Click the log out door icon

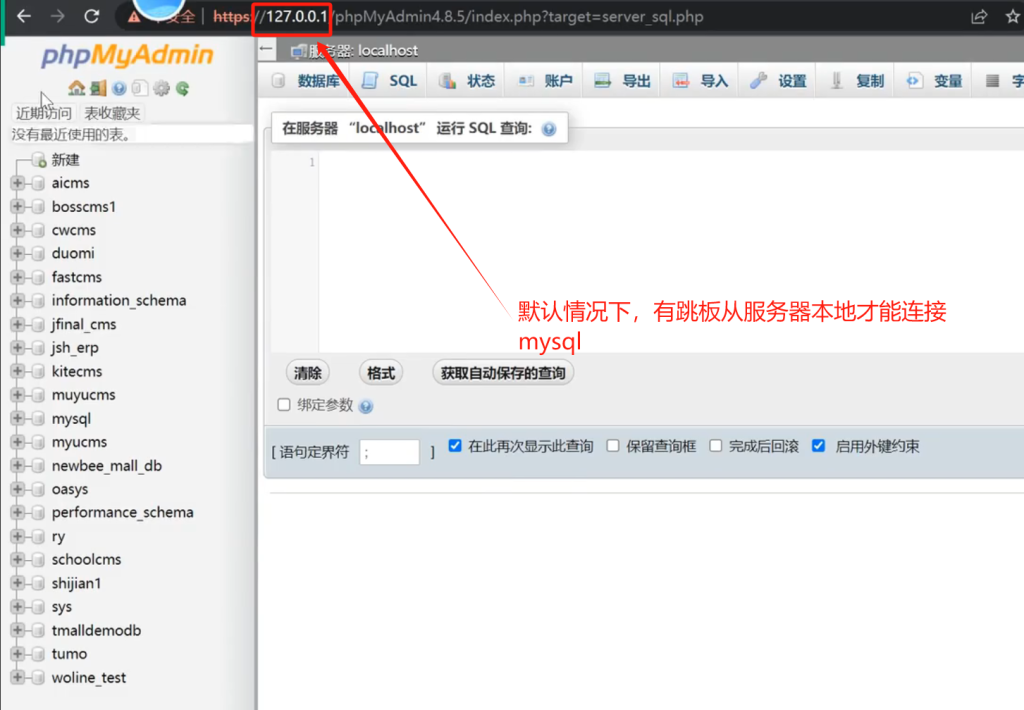[x=99, y=88]
